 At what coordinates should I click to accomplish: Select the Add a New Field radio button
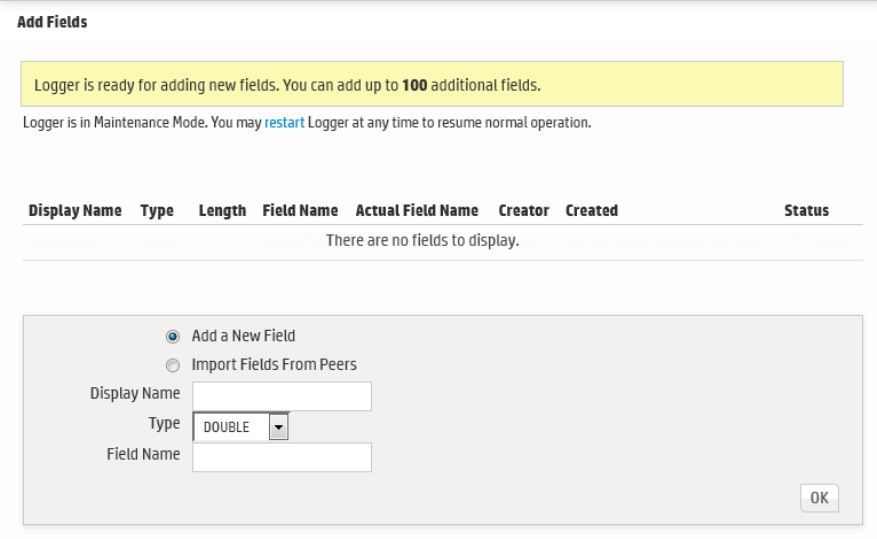click(x=173, y=337)
